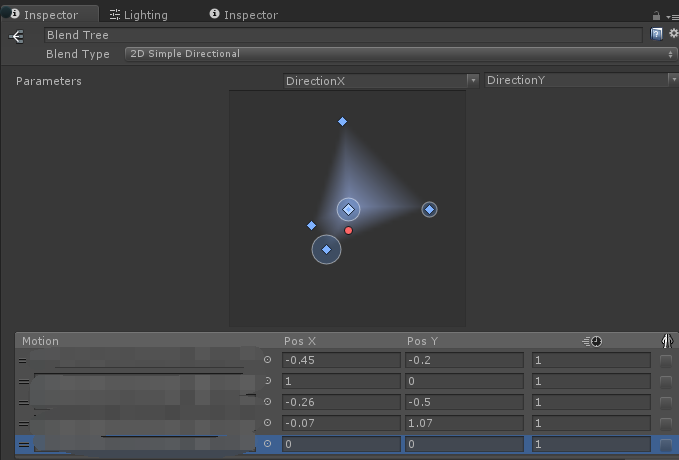The image size is (679, 460).
Task: Click Pos Y field showing -0.5
Action: pos(464,402)
